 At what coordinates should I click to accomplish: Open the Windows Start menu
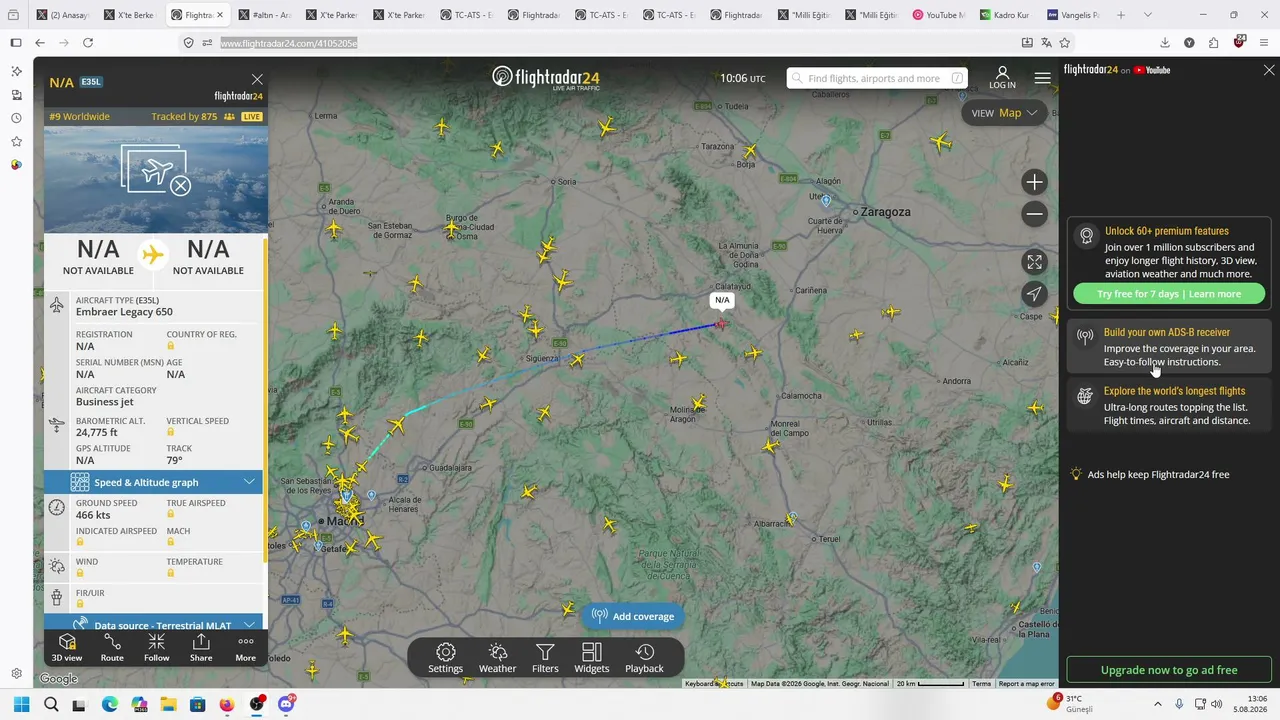(x=22, y=704)
